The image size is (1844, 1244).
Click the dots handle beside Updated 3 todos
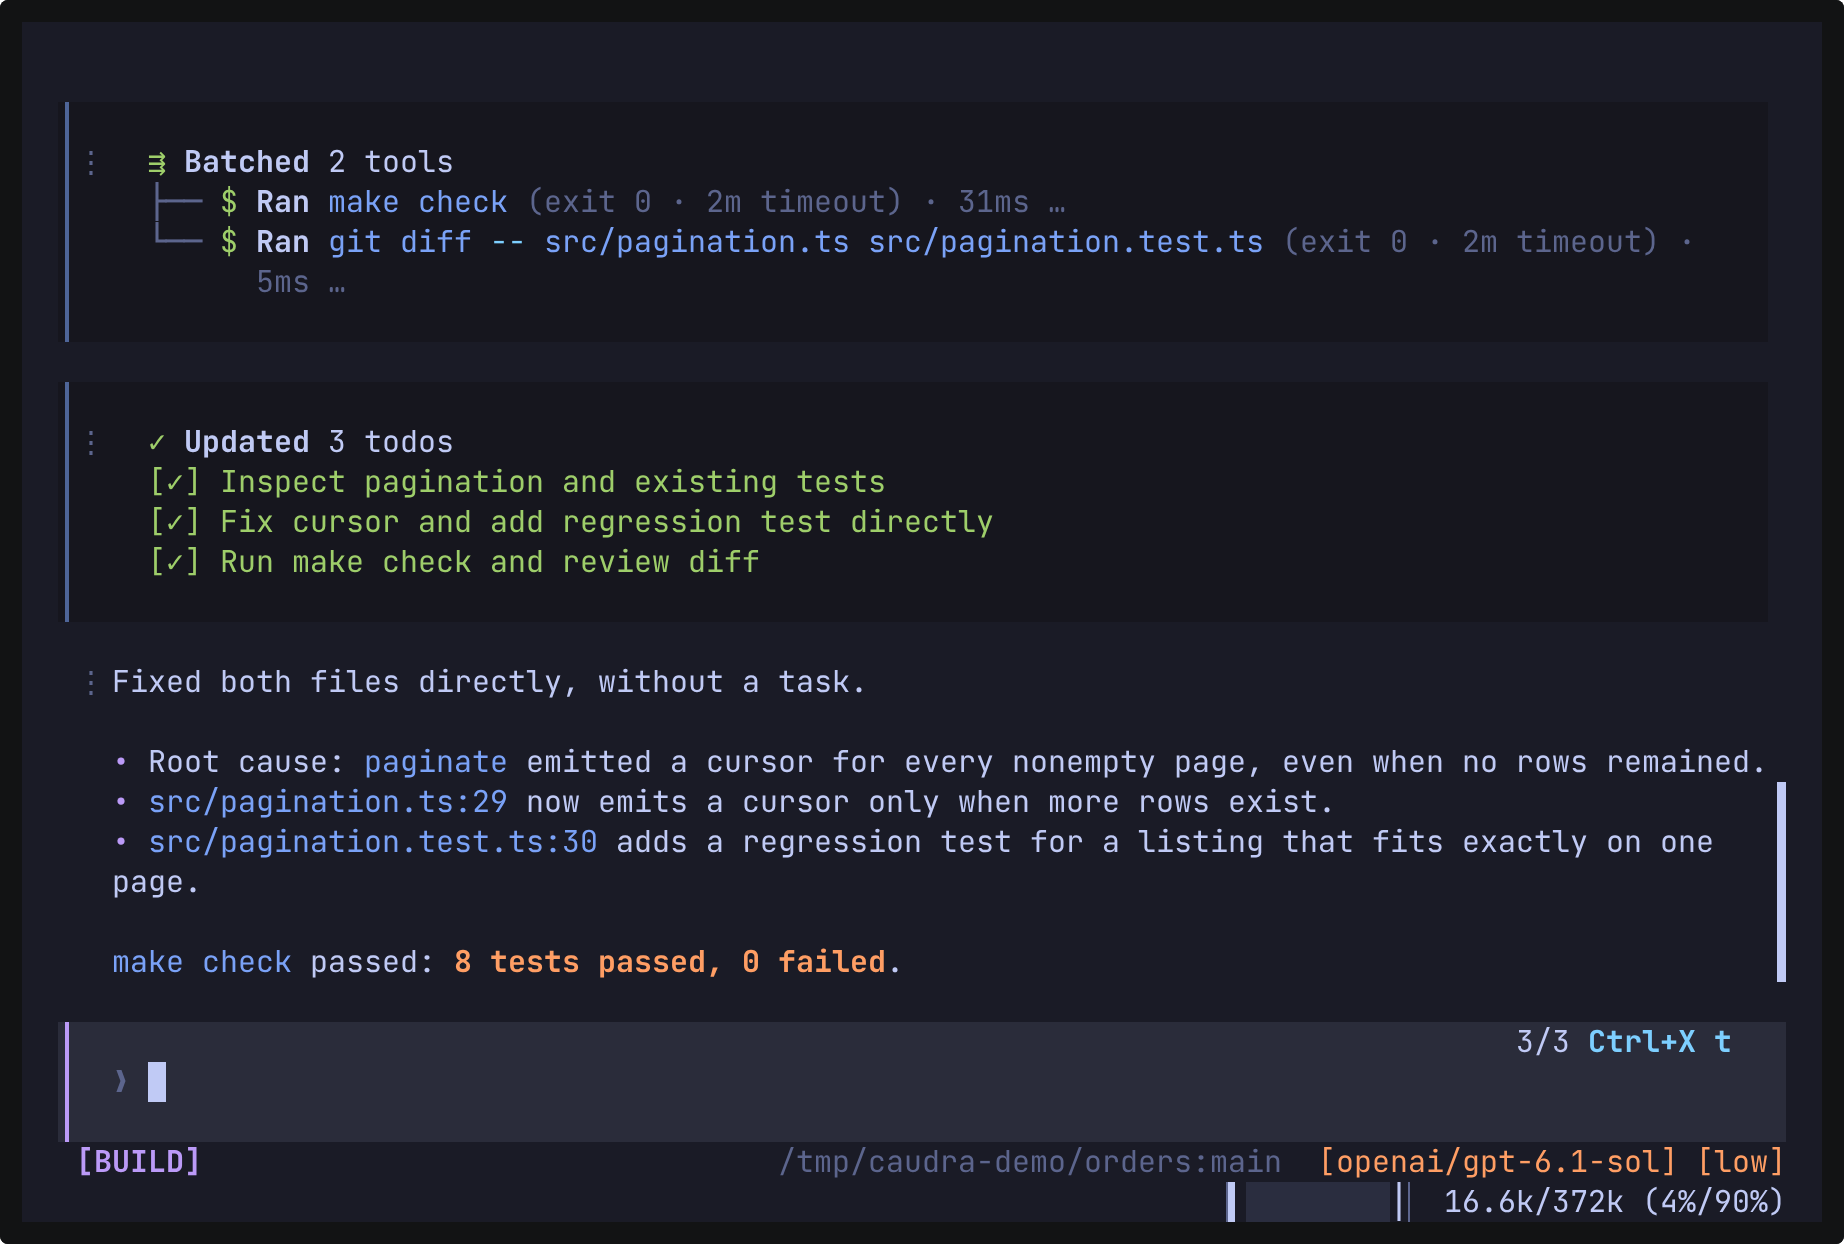pos(91,442)
